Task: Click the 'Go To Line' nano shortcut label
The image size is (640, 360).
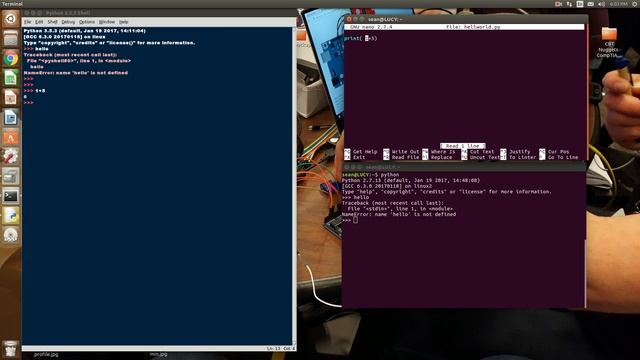Action: pyautogui.click(x=563, y=157)
